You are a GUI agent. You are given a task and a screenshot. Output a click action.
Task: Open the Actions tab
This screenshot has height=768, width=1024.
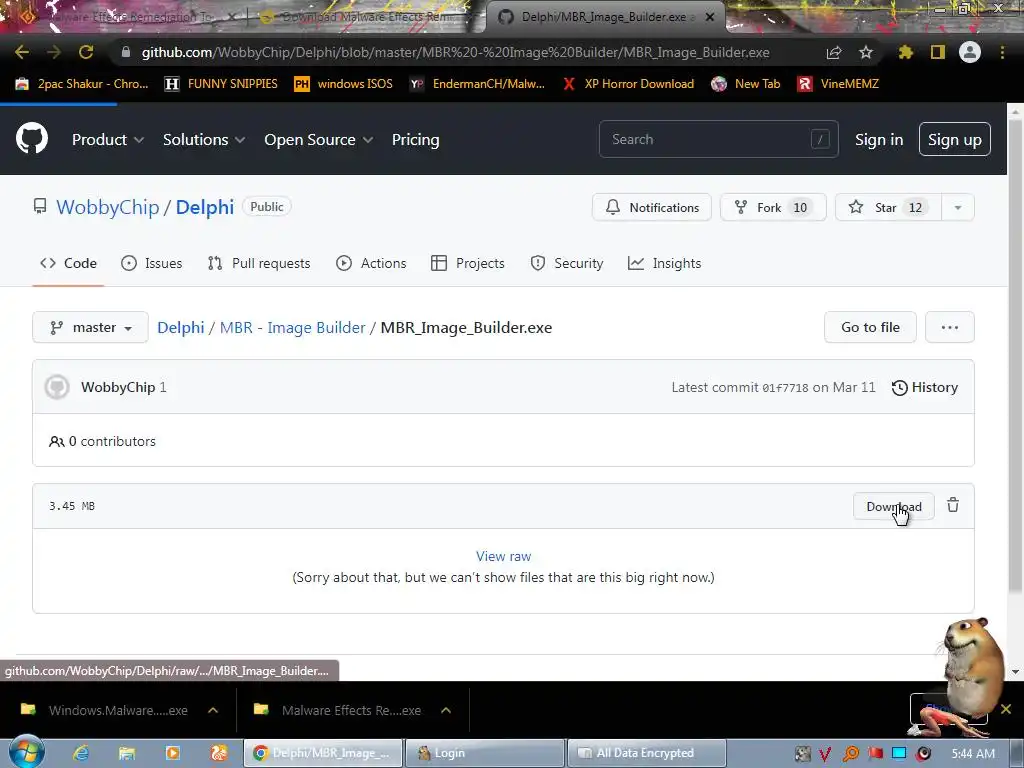pos(371,263)
